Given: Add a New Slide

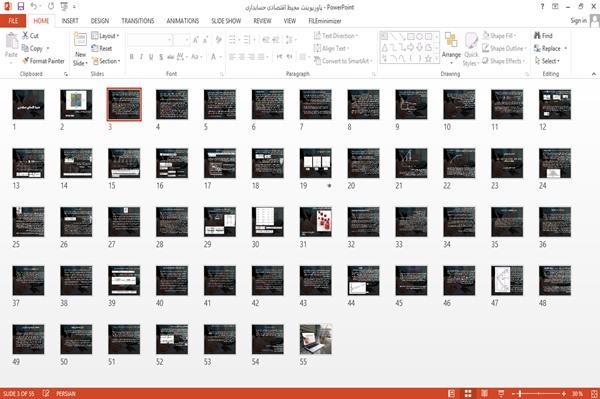Looking at the screenshot, I should 80,49.
